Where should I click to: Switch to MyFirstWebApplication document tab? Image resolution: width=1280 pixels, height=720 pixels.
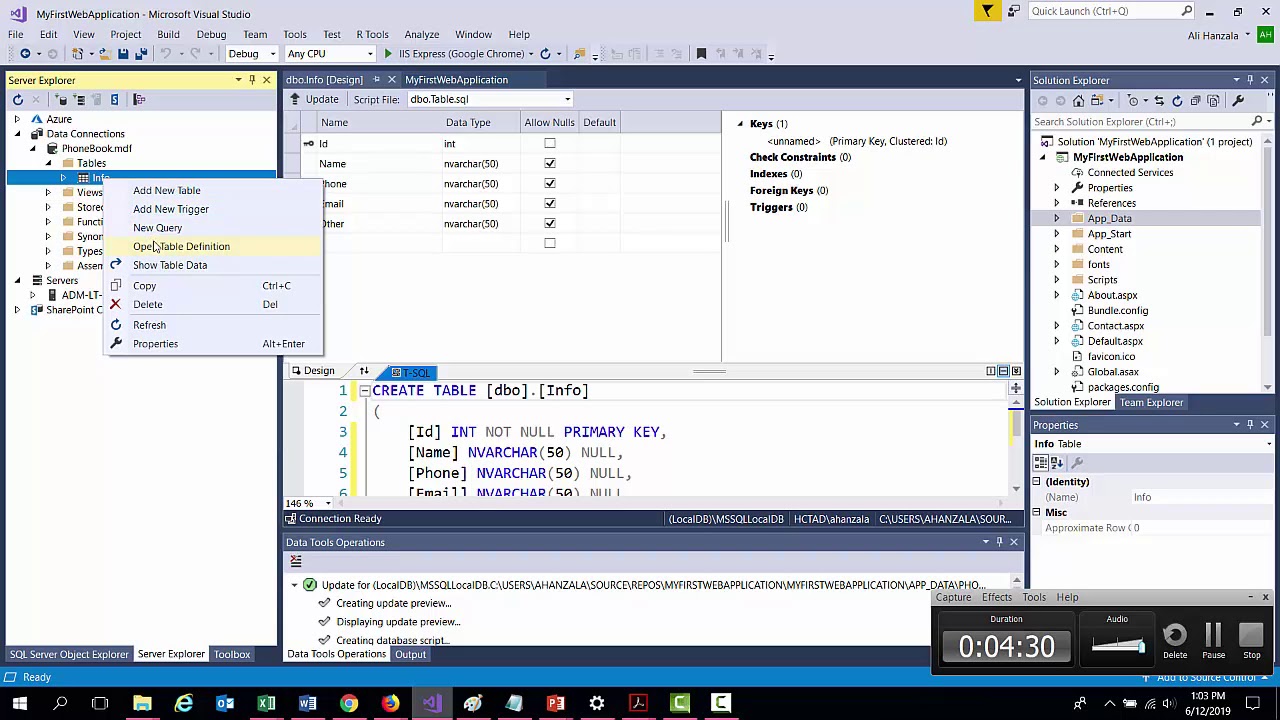point(457,80)
